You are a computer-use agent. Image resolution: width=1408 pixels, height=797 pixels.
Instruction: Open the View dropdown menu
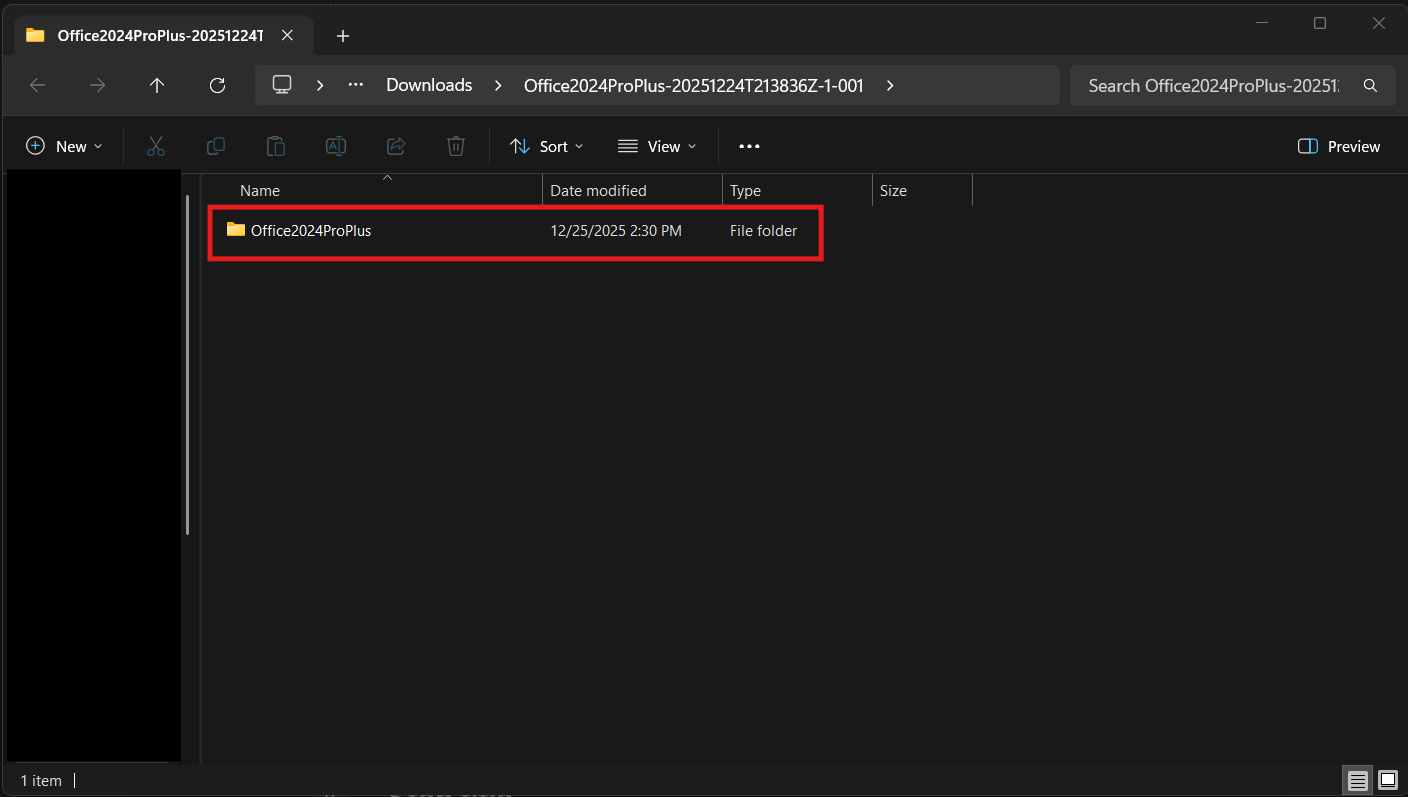tap(657, 146)
